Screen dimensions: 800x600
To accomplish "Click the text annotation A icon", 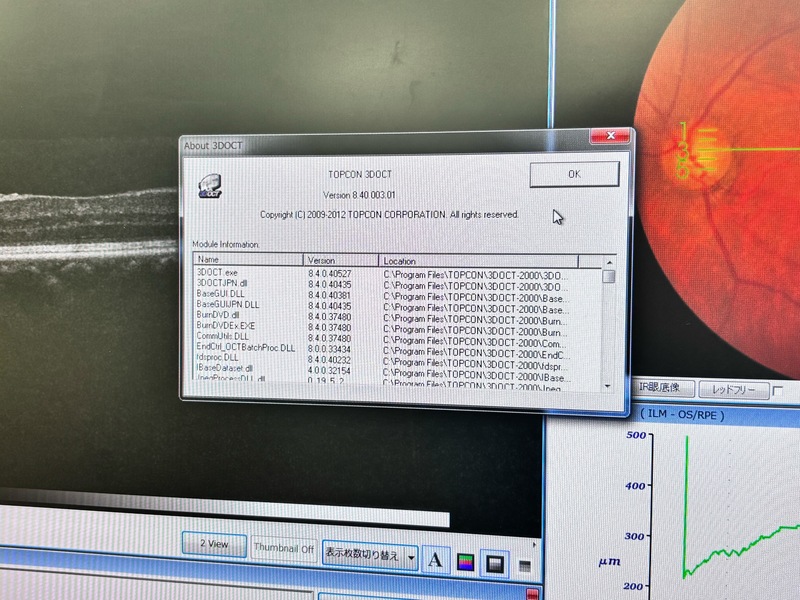I will pyautogui.click(x=434, y=561).
